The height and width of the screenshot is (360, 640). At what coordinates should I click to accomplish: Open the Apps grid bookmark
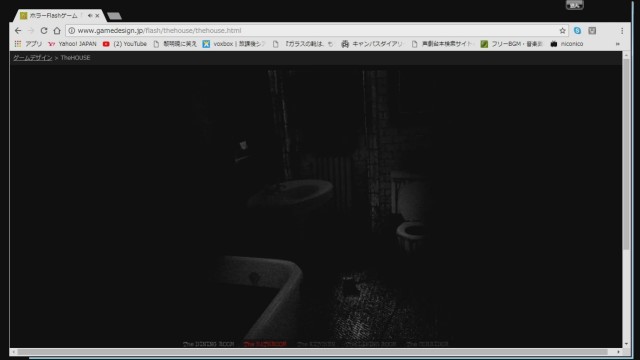[x=28, y=44]
